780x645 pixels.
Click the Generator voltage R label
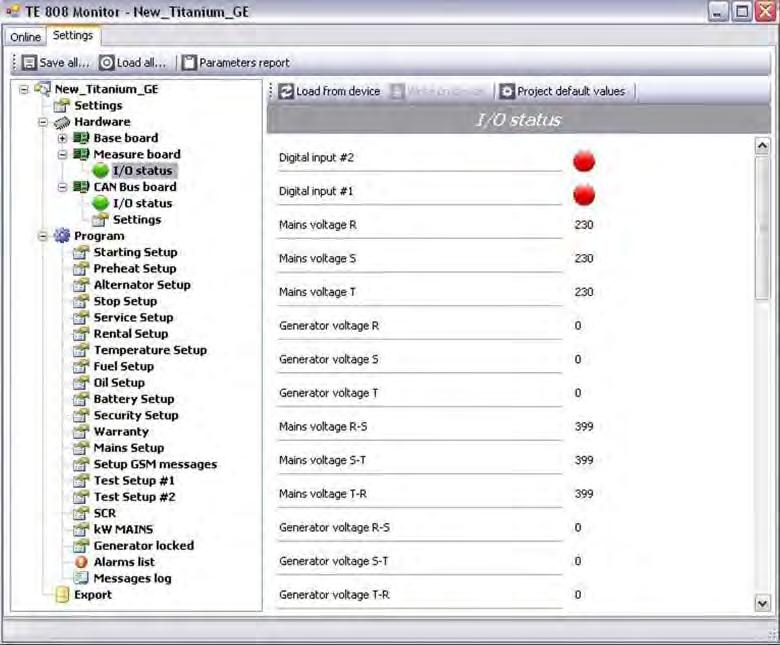pyautogui.click(x=329, y=326)
